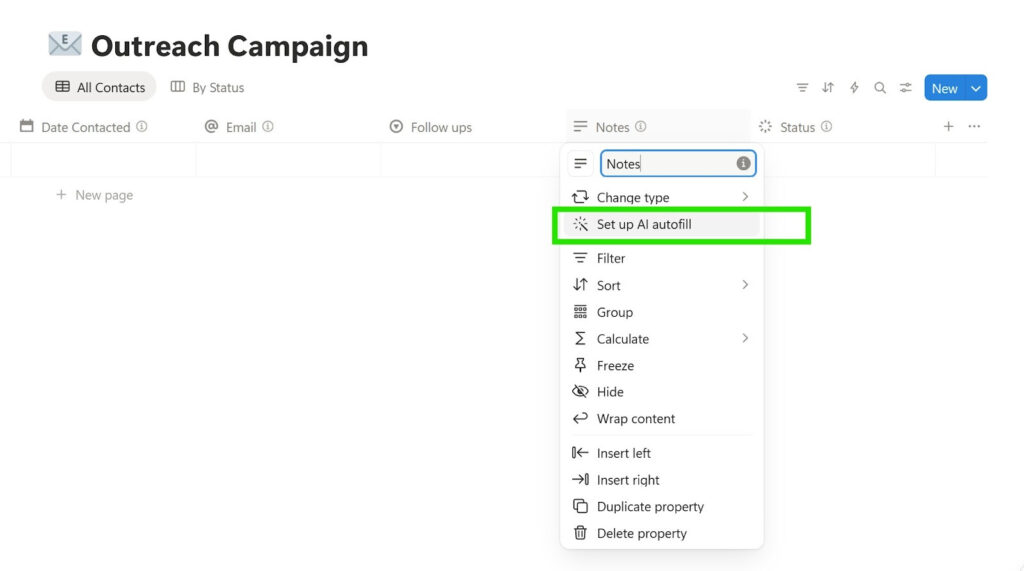Image resolution: width=1024 pixels, height=571 pixels.
Task: Choose Insert left
Action: (x=662, y=453)
